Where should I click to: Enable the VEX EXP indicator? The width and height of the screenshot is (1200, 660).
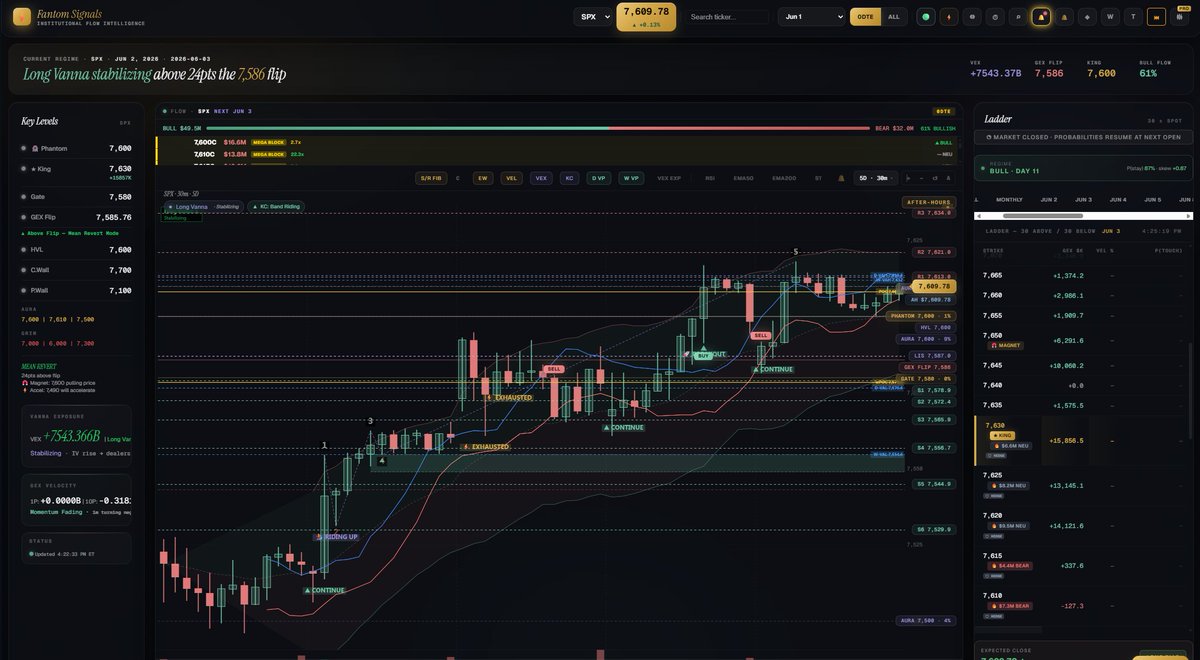[669, 178]
